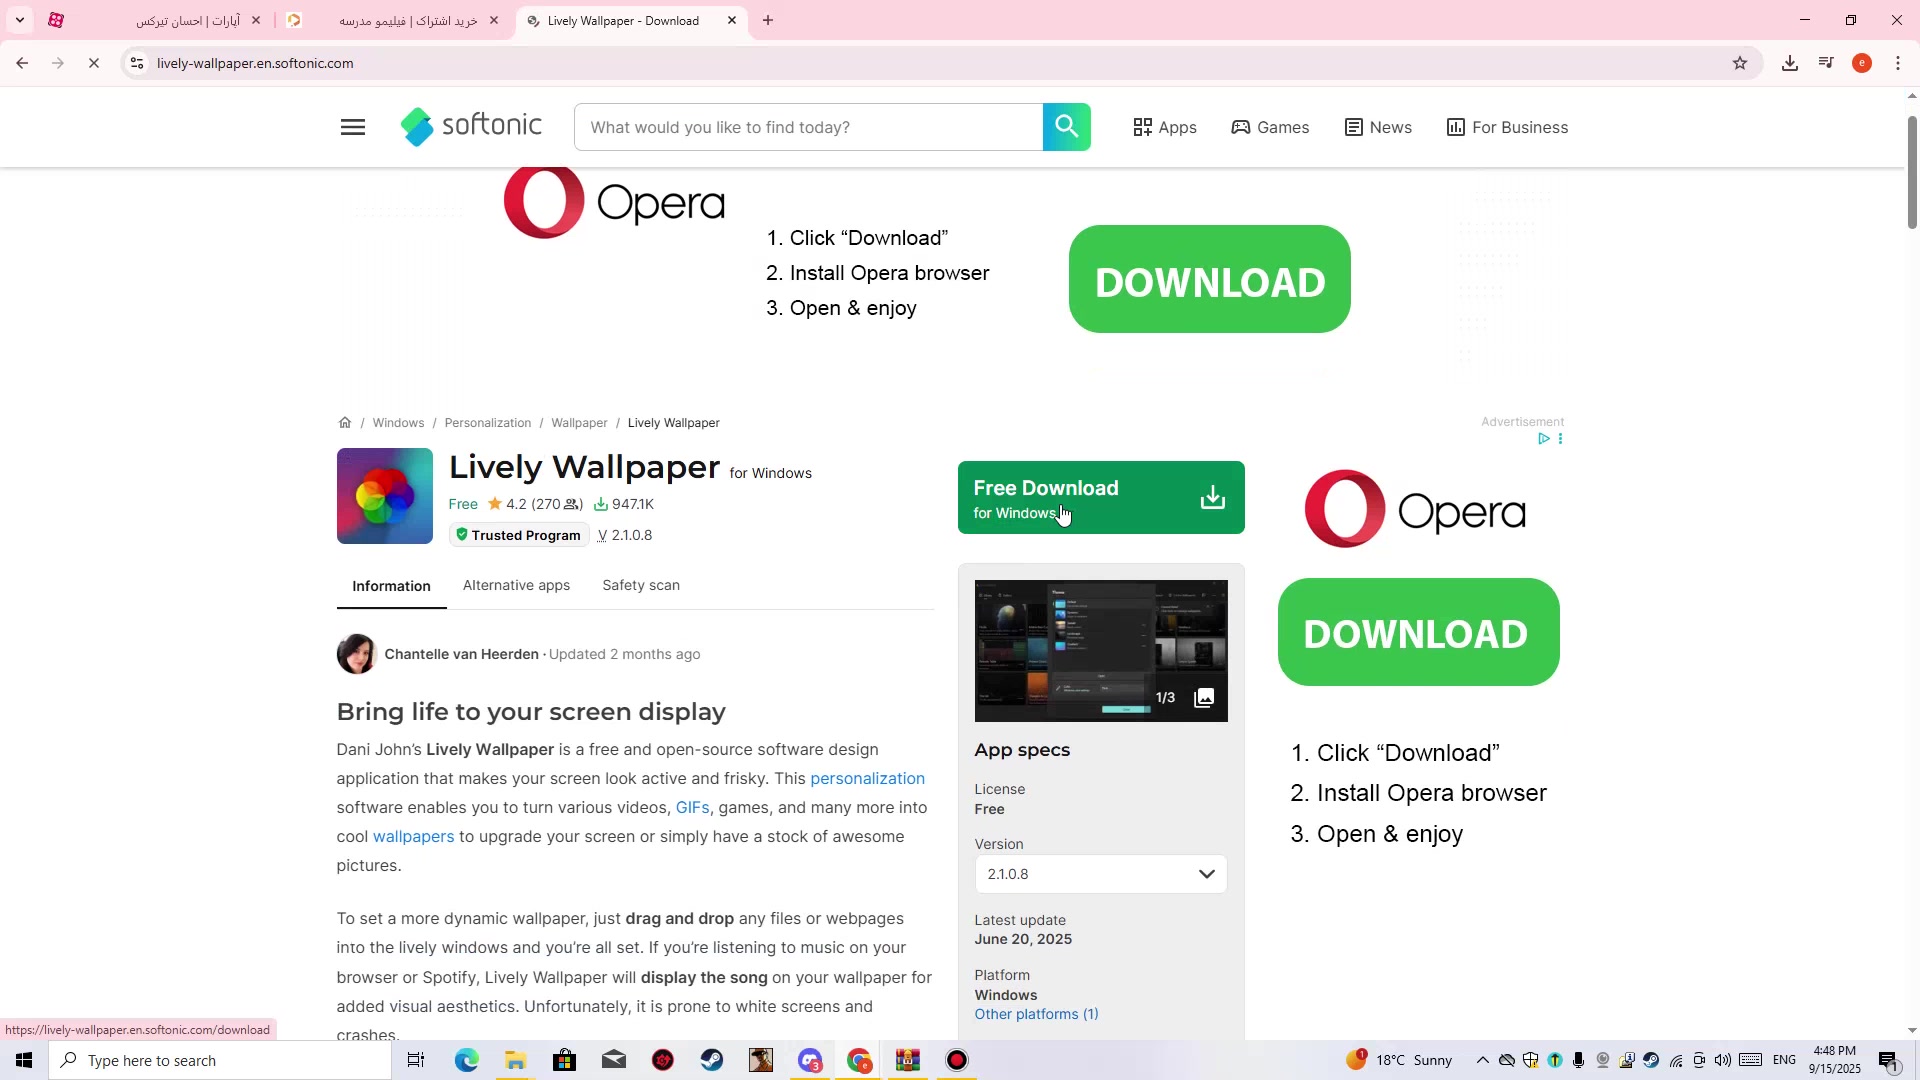Open Other platforms (1) link

click(x=1036, y=1014)
